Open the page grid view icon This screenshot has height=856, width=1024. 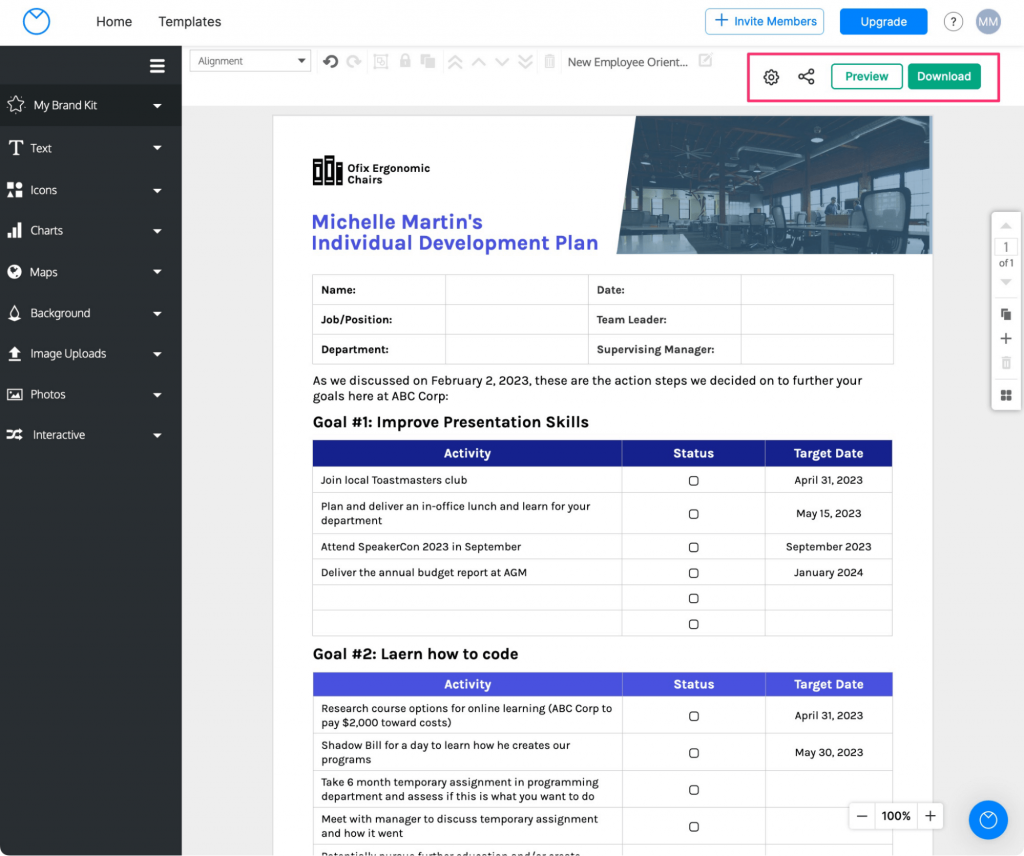pos(1006,395)
